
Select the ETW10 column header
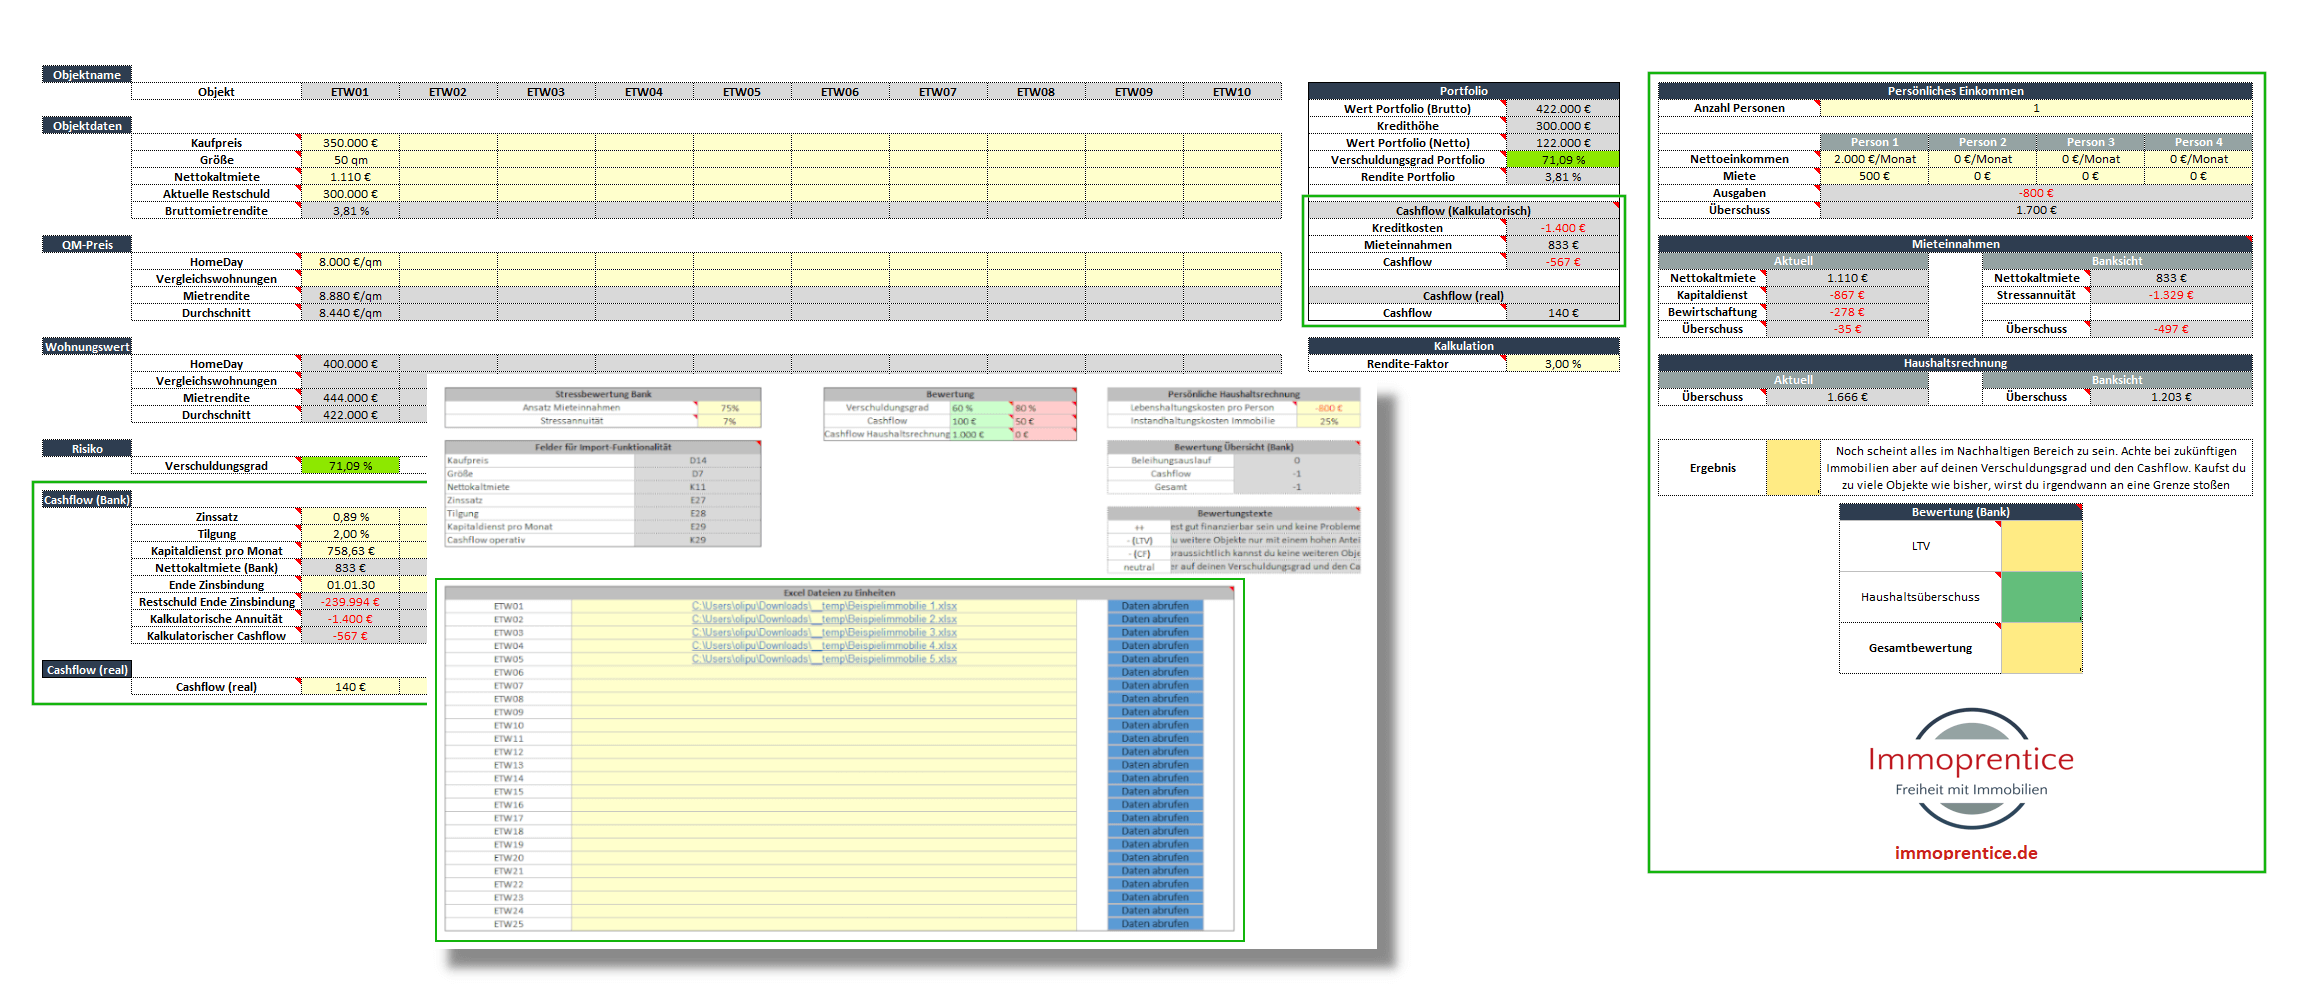(x=1232, y=92)
